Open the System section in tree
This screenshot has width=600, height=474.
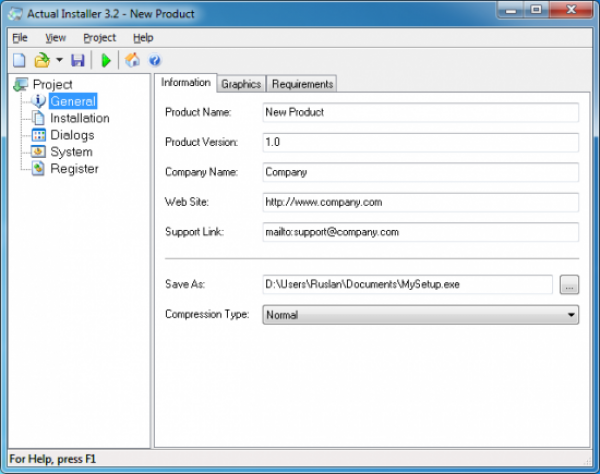pyautogui.click(x=71, y=152)
